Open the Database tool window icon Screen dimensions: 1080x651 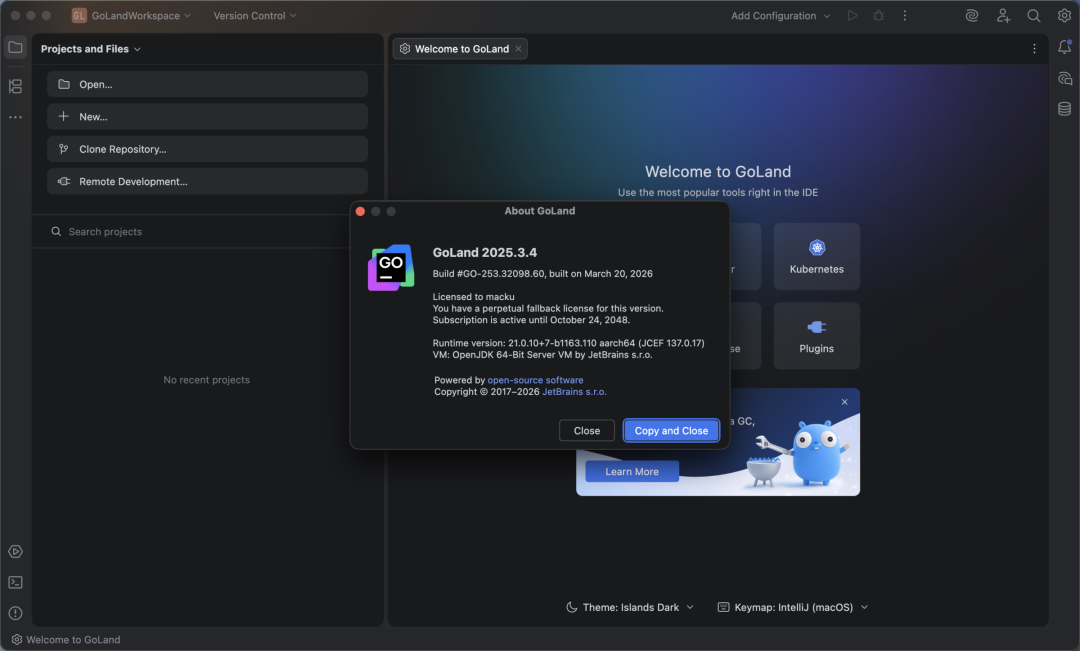click(x=1064, y=109)
